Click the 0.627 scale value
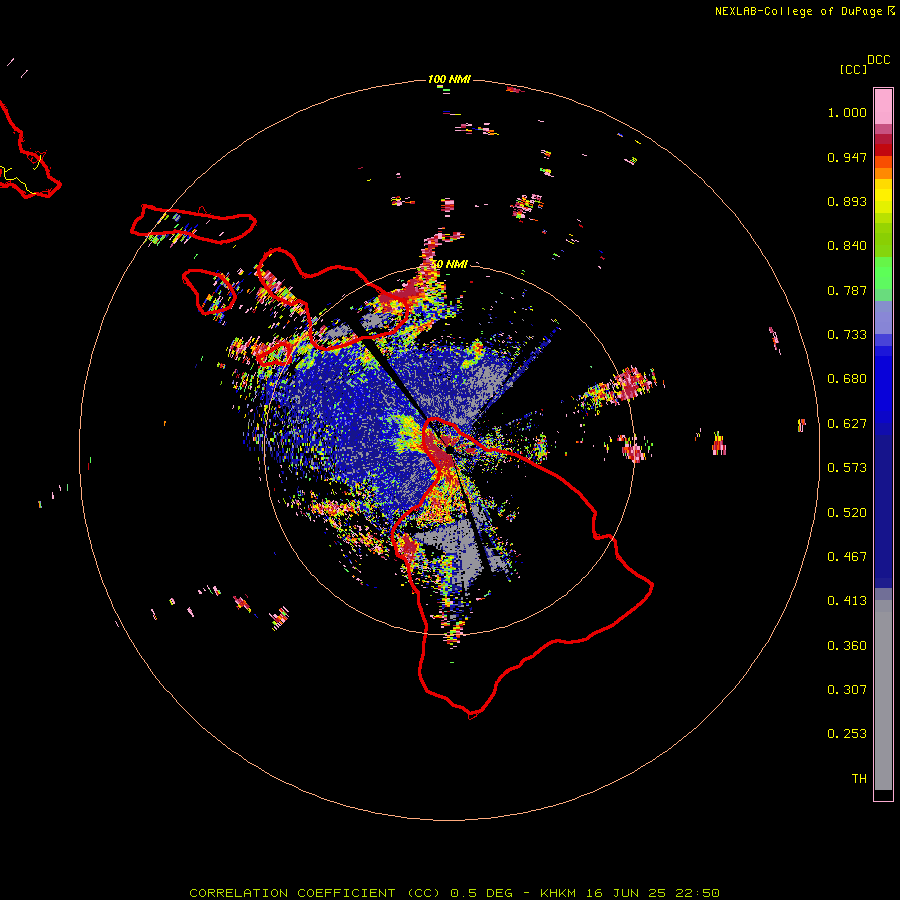 click(x=847, y=424)
